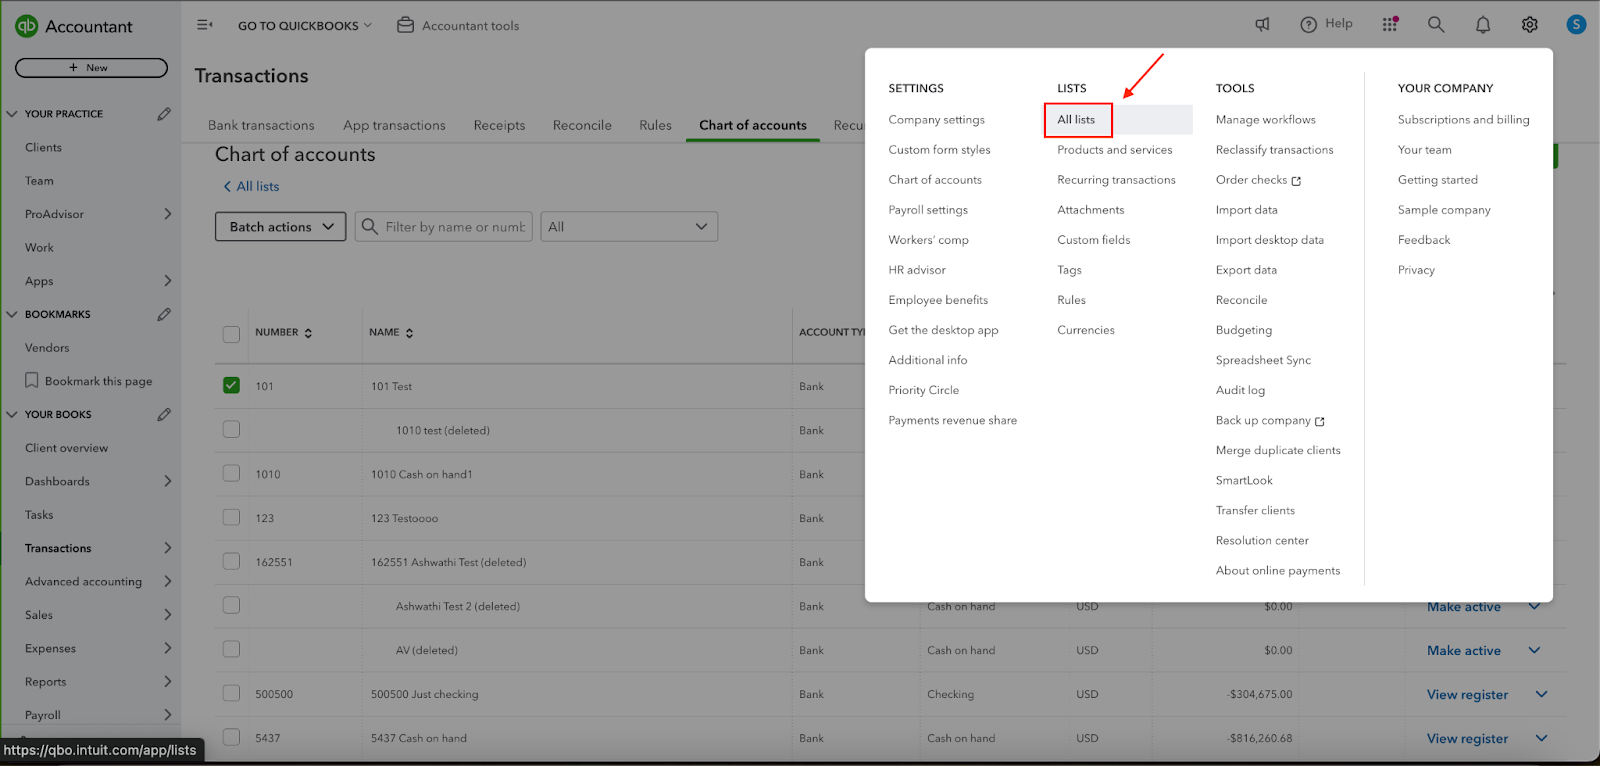
Task: Click the megaphone announcements icon
Action: 1263,25
